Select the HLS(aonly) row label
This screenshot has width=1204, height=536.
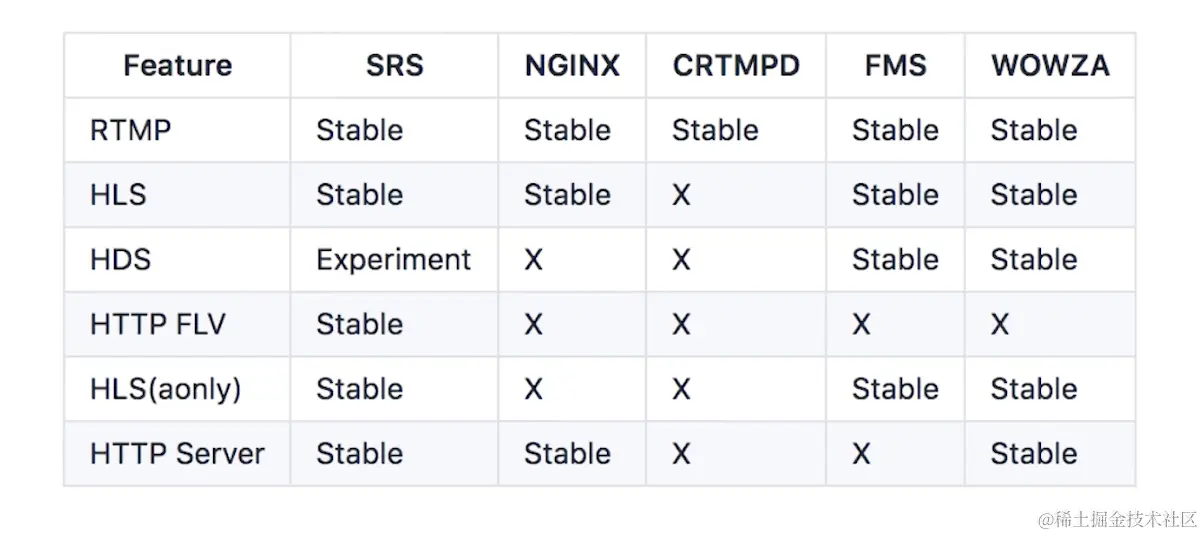tap(165, 388)
